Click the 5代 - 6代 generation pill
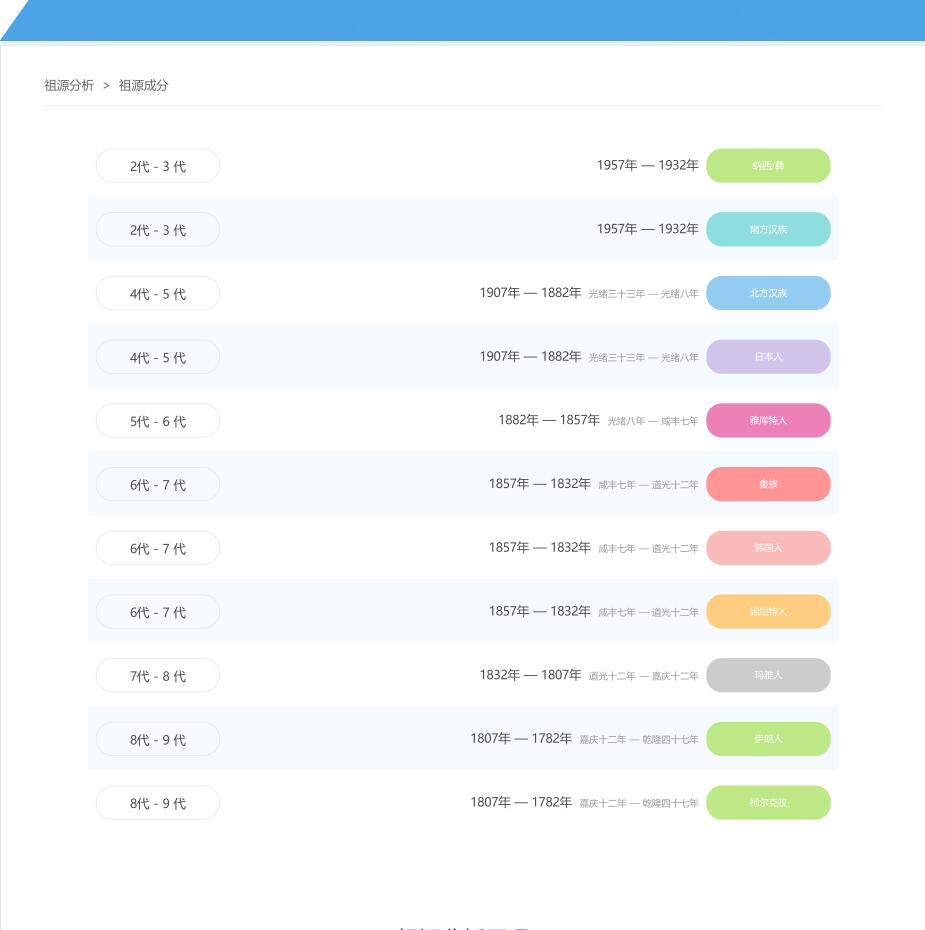The height and width of the screenshot is (930, 925). click(x=158, y=421)
